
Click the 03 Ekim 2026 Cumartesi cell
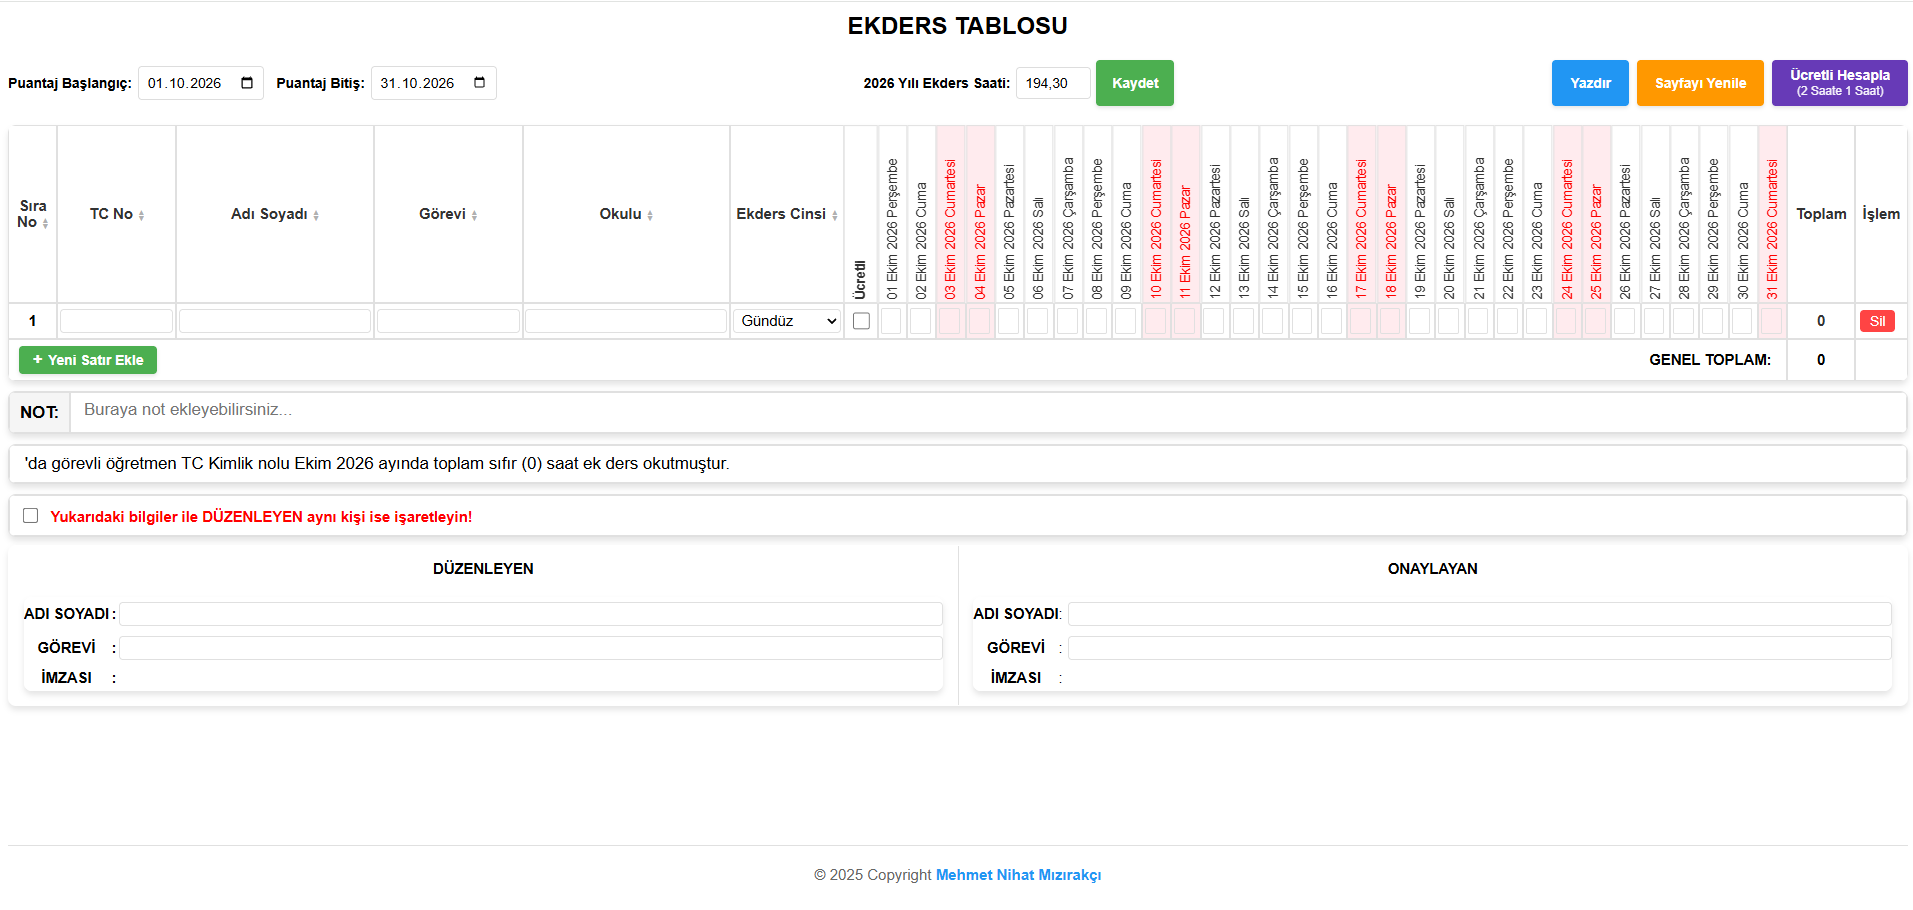click(x=950, y=321)
